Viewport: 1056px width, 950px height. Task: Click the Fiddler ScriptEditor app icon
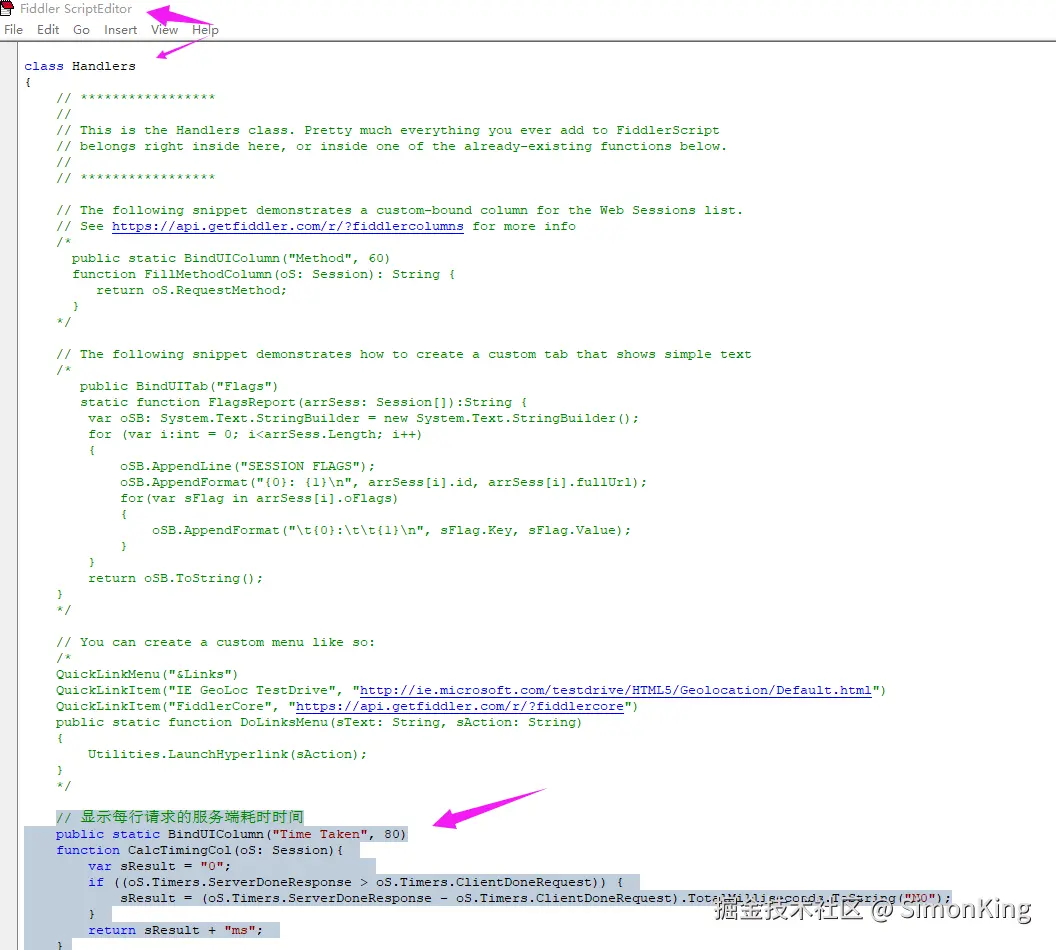click(x=7, y=8)
